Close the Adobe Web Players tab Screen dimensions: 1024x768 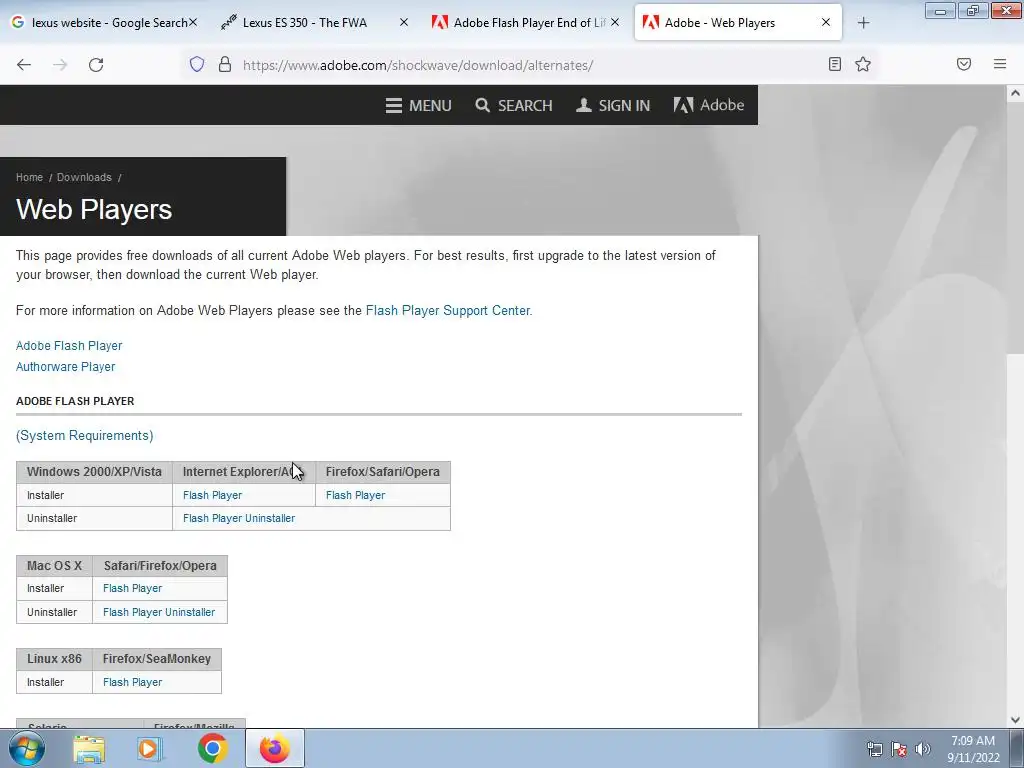click(x=825, y=22)
